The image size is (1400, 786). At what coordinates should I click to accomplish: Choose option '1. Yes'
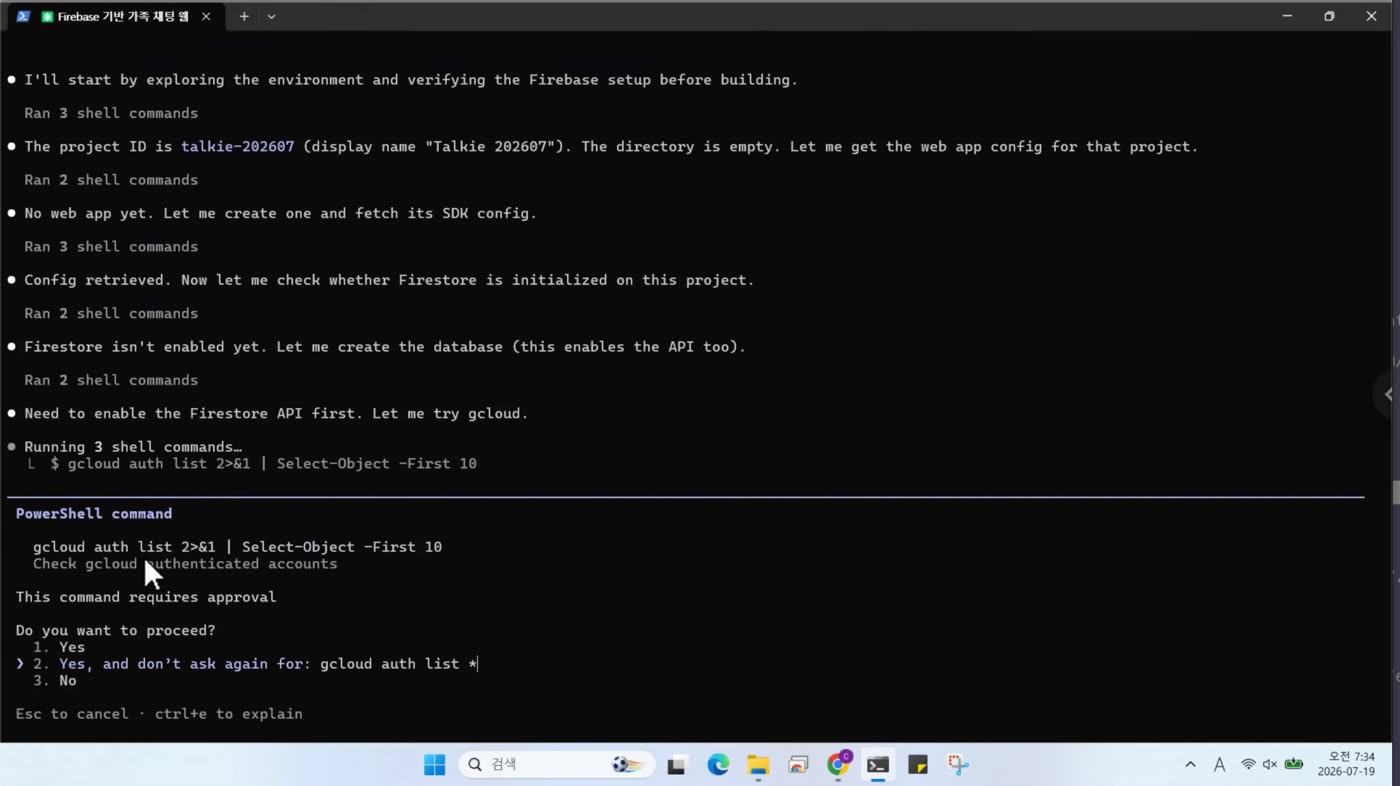59,647
